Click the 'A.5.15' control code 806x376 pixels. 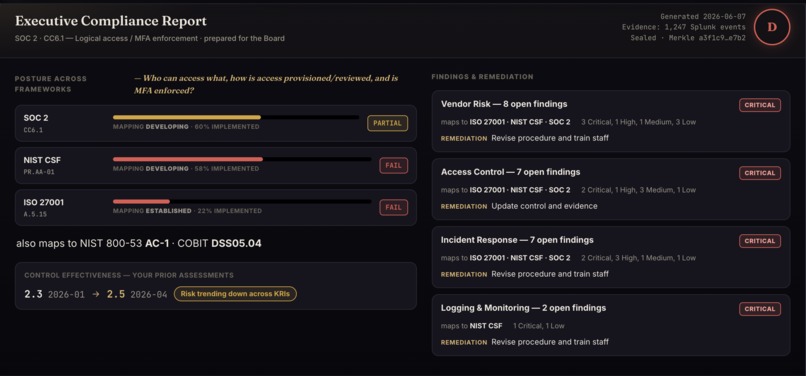(35, 214)
